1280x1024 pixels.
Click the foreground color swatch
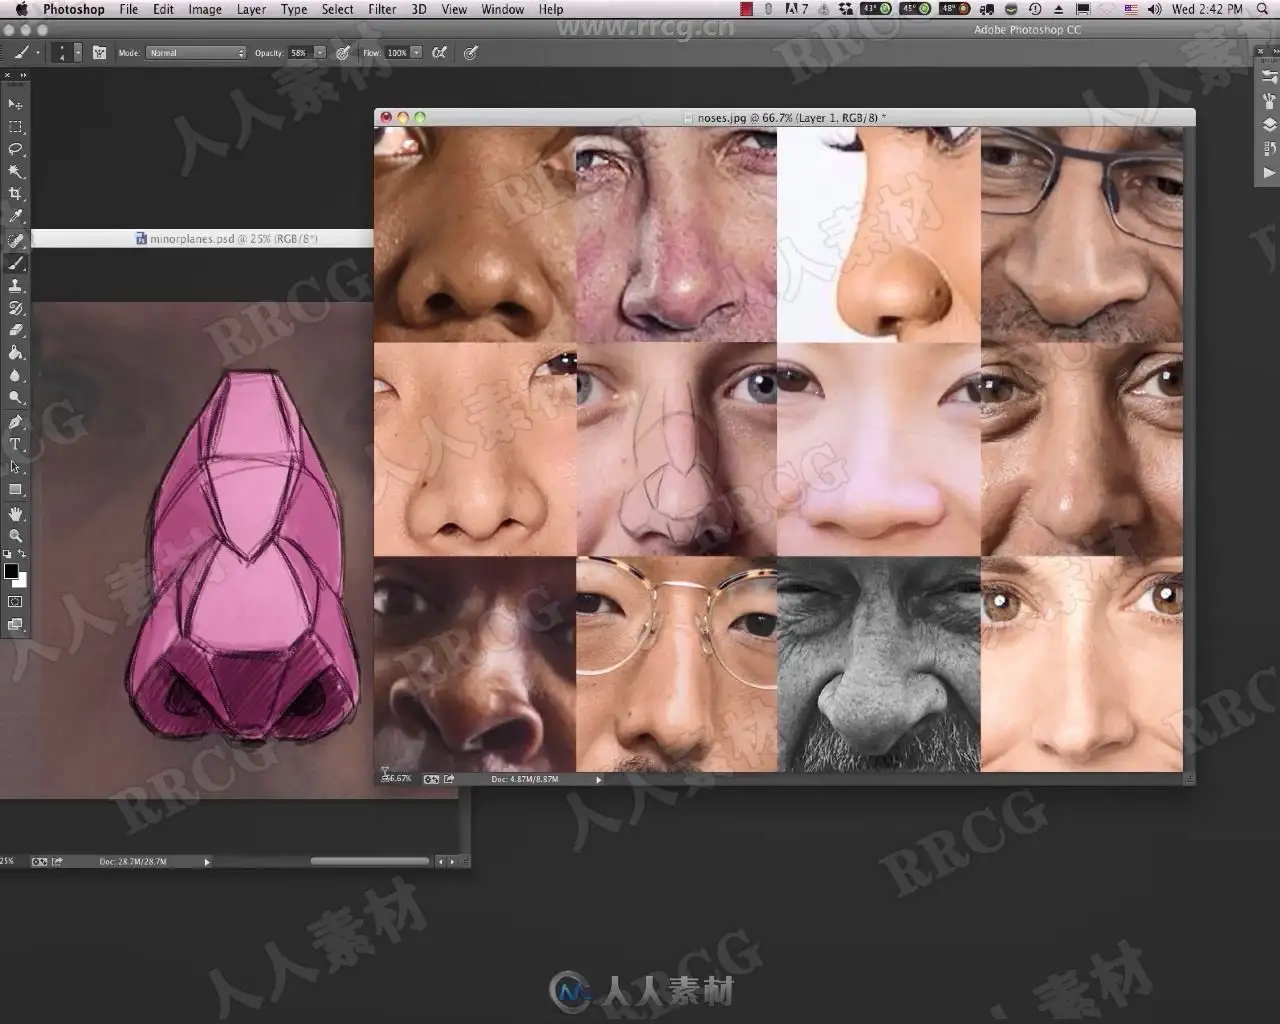tap(11, 571)
